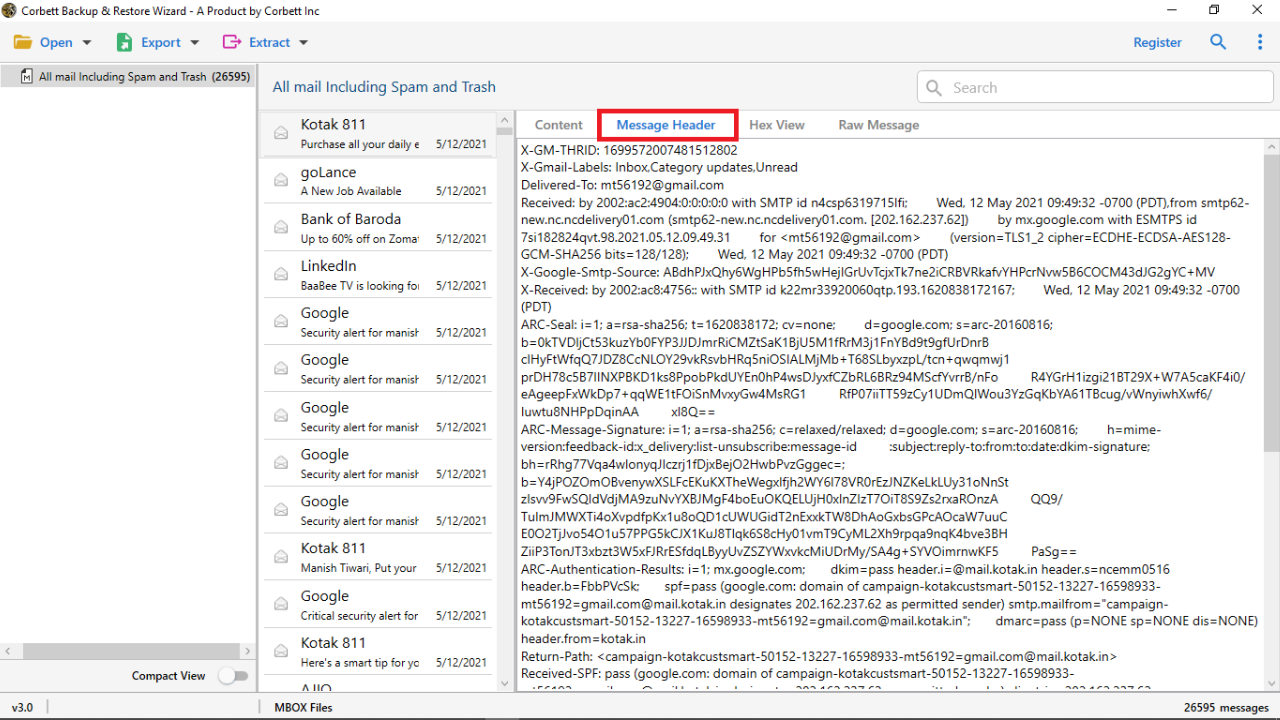Expand the Extract dropdown arrow
Screen dimensions: 1280x720
tap(305, 42)
